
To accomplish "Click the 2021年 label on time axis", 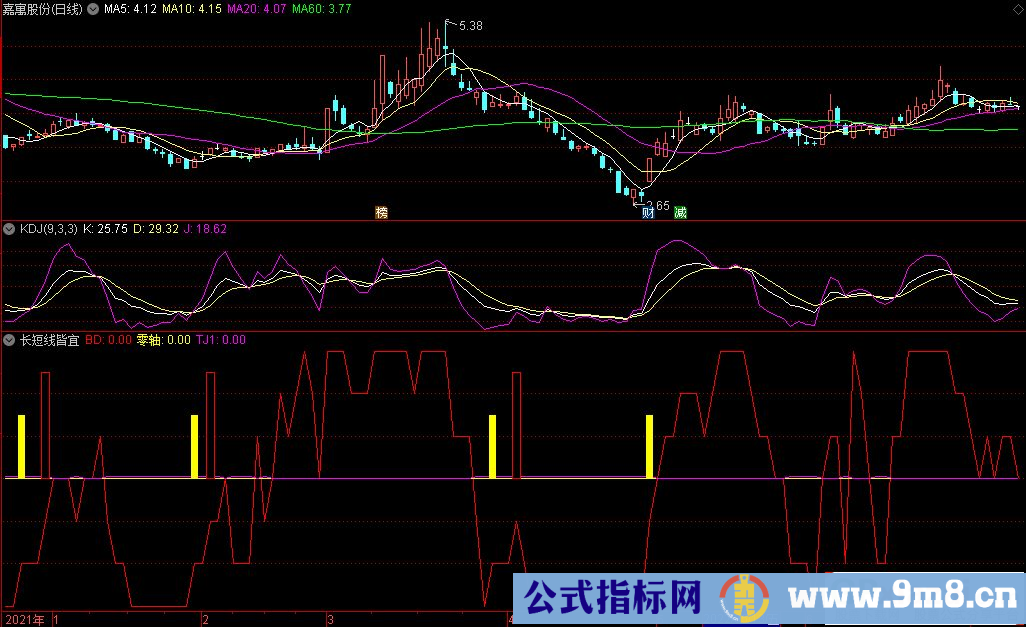I will point(26,620).
